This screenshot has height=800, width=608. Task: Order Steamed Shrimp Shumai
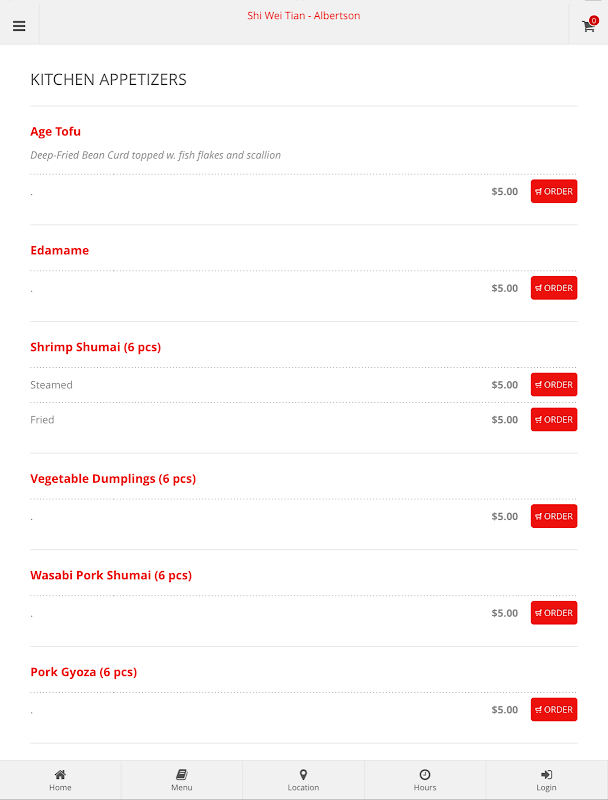click(553, 384)
